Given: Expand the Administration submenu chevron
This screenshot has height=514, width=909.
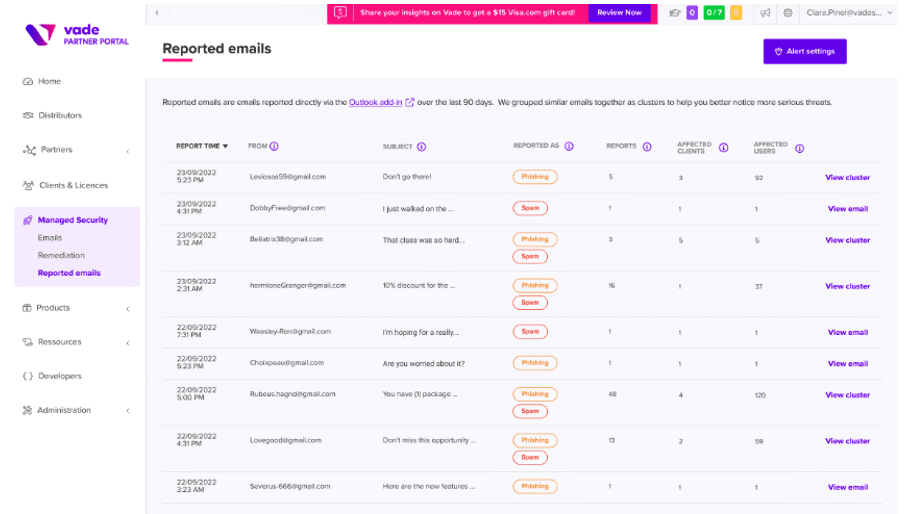Looking at the screenshot, I should click(128, 411).
